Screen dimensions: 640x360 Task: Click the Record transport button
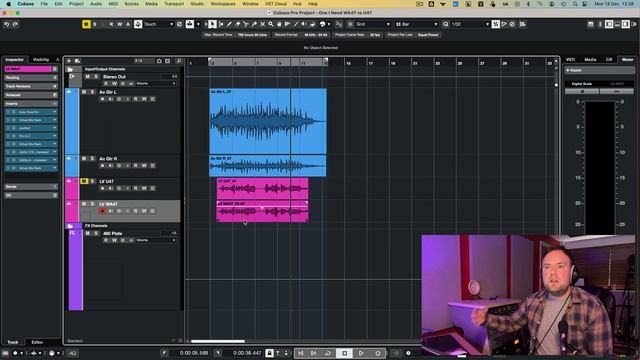tap(378, 353)
